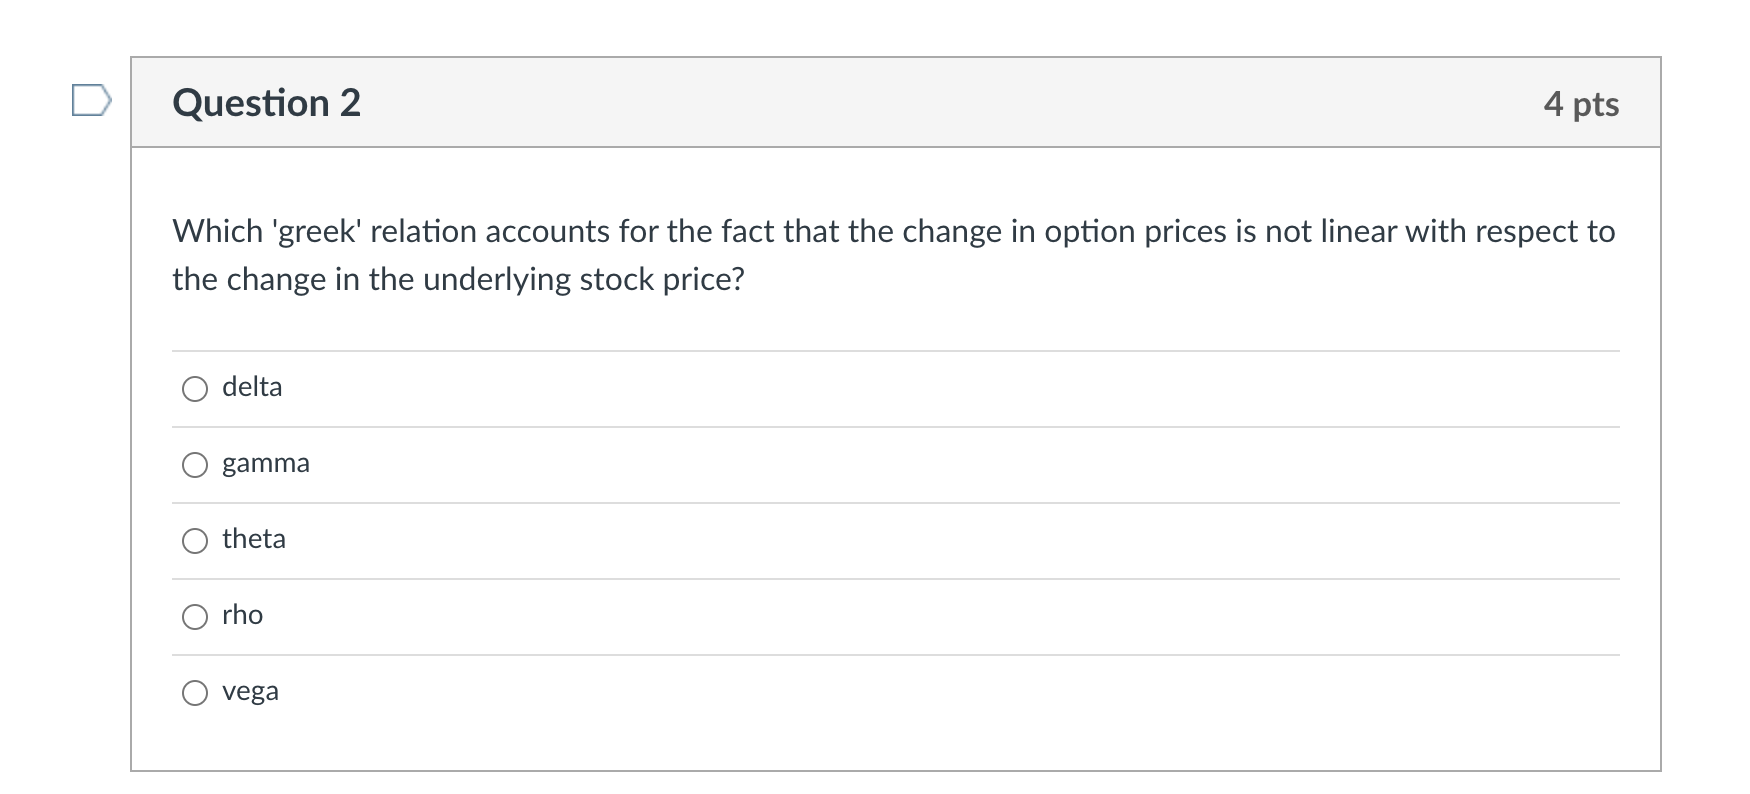Image resolution: width=1750 pixels, height=794 pixels.
Task: Click the 'Question 2' header title
Action: (266, 103)
